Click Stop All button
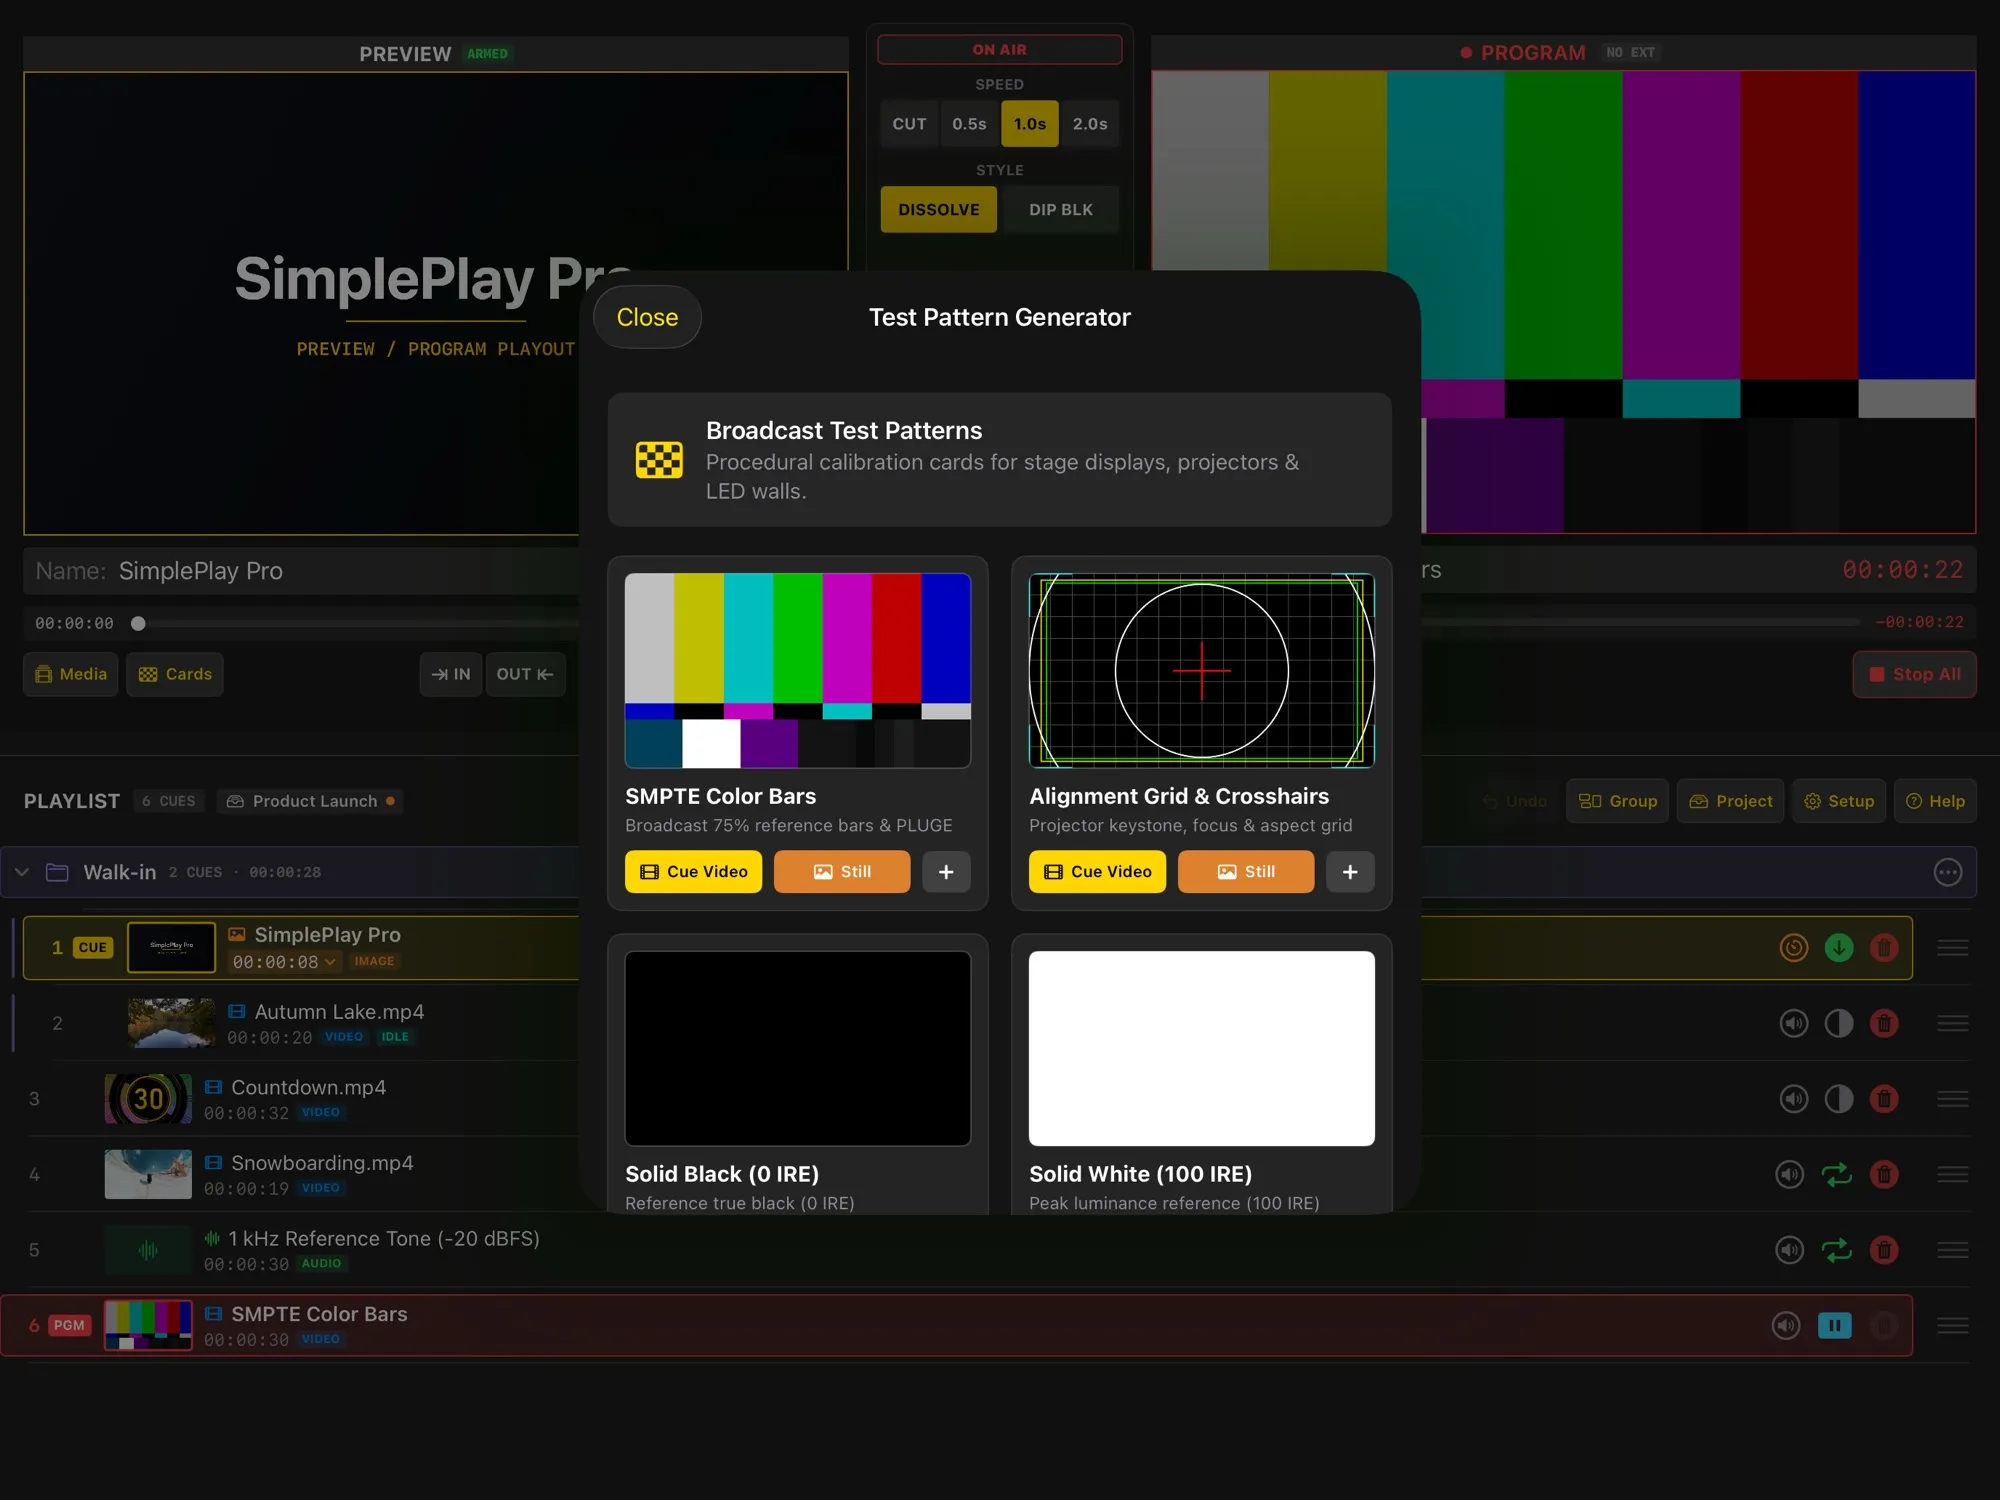 [x=1914, y=674]
